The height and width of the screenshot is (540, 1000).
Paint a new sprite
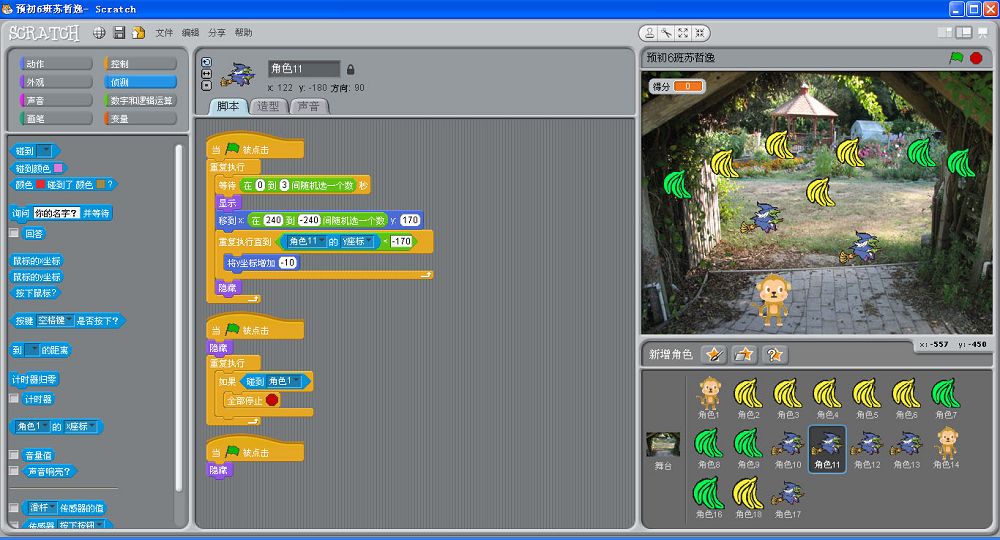pos(714,354)
